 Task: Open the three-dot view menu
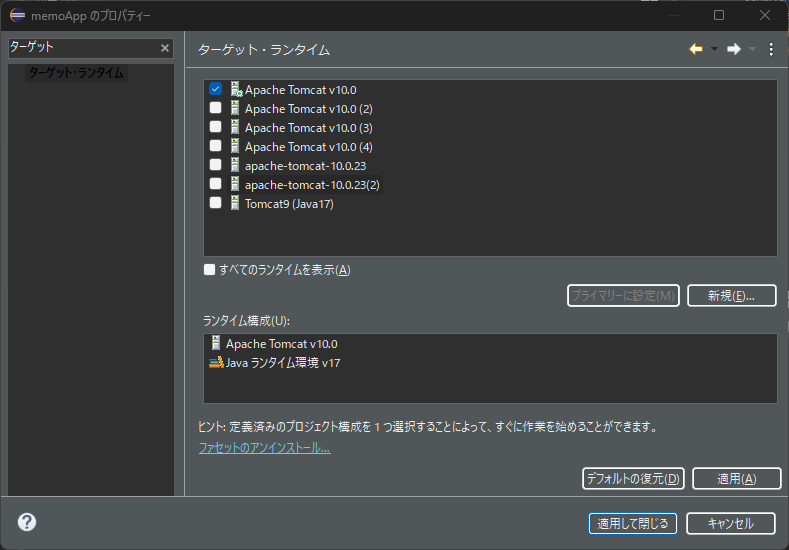771,49
